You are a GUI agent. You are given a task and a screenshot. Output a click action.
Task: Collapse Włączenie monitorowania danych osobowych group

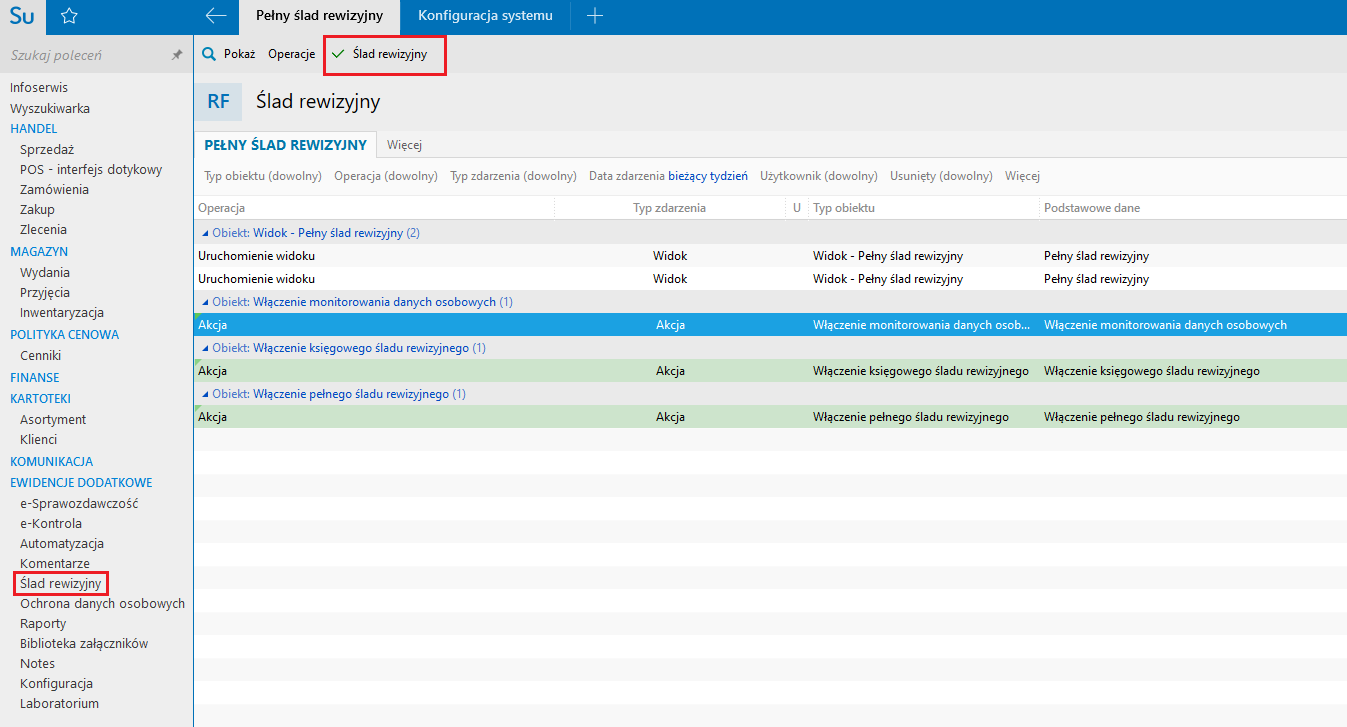206,302
